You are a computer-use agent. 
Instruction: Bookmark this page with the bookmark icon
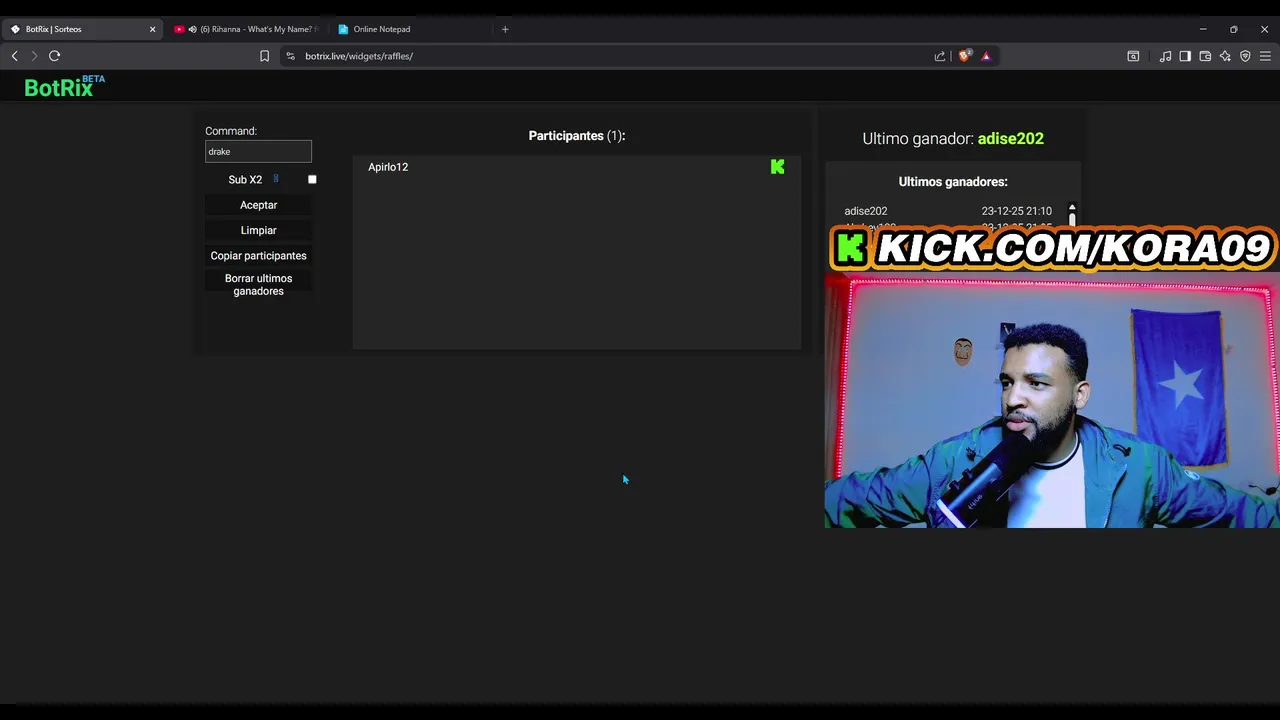pyautogui.click(x=264, y=56)
